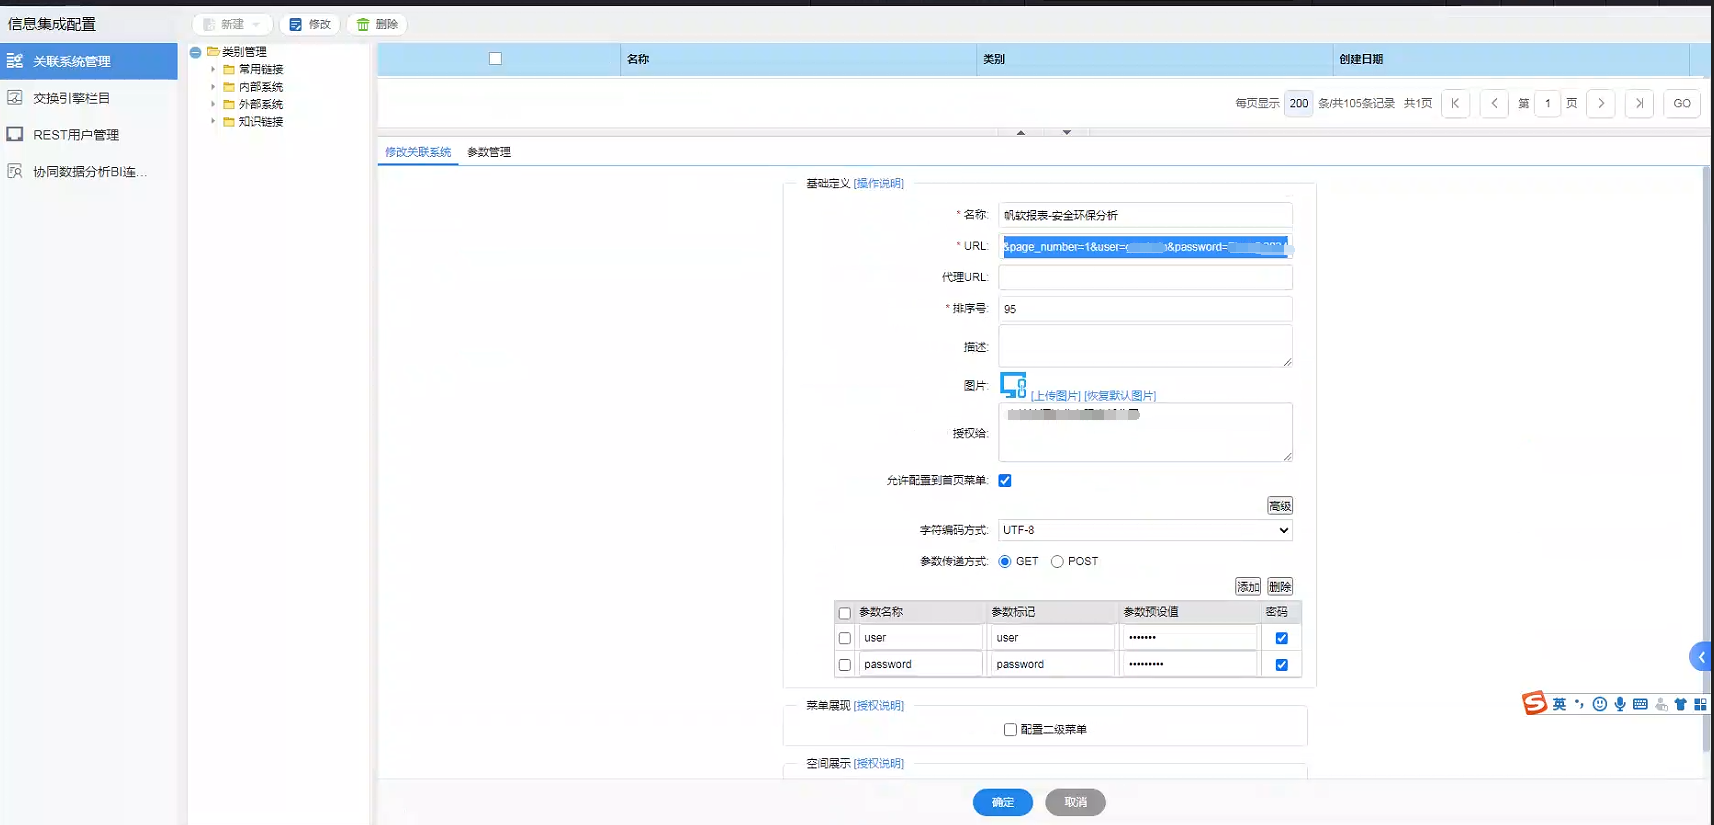
Task: Expand the 内部系统 folder arrow
Action: coord(213,87)
